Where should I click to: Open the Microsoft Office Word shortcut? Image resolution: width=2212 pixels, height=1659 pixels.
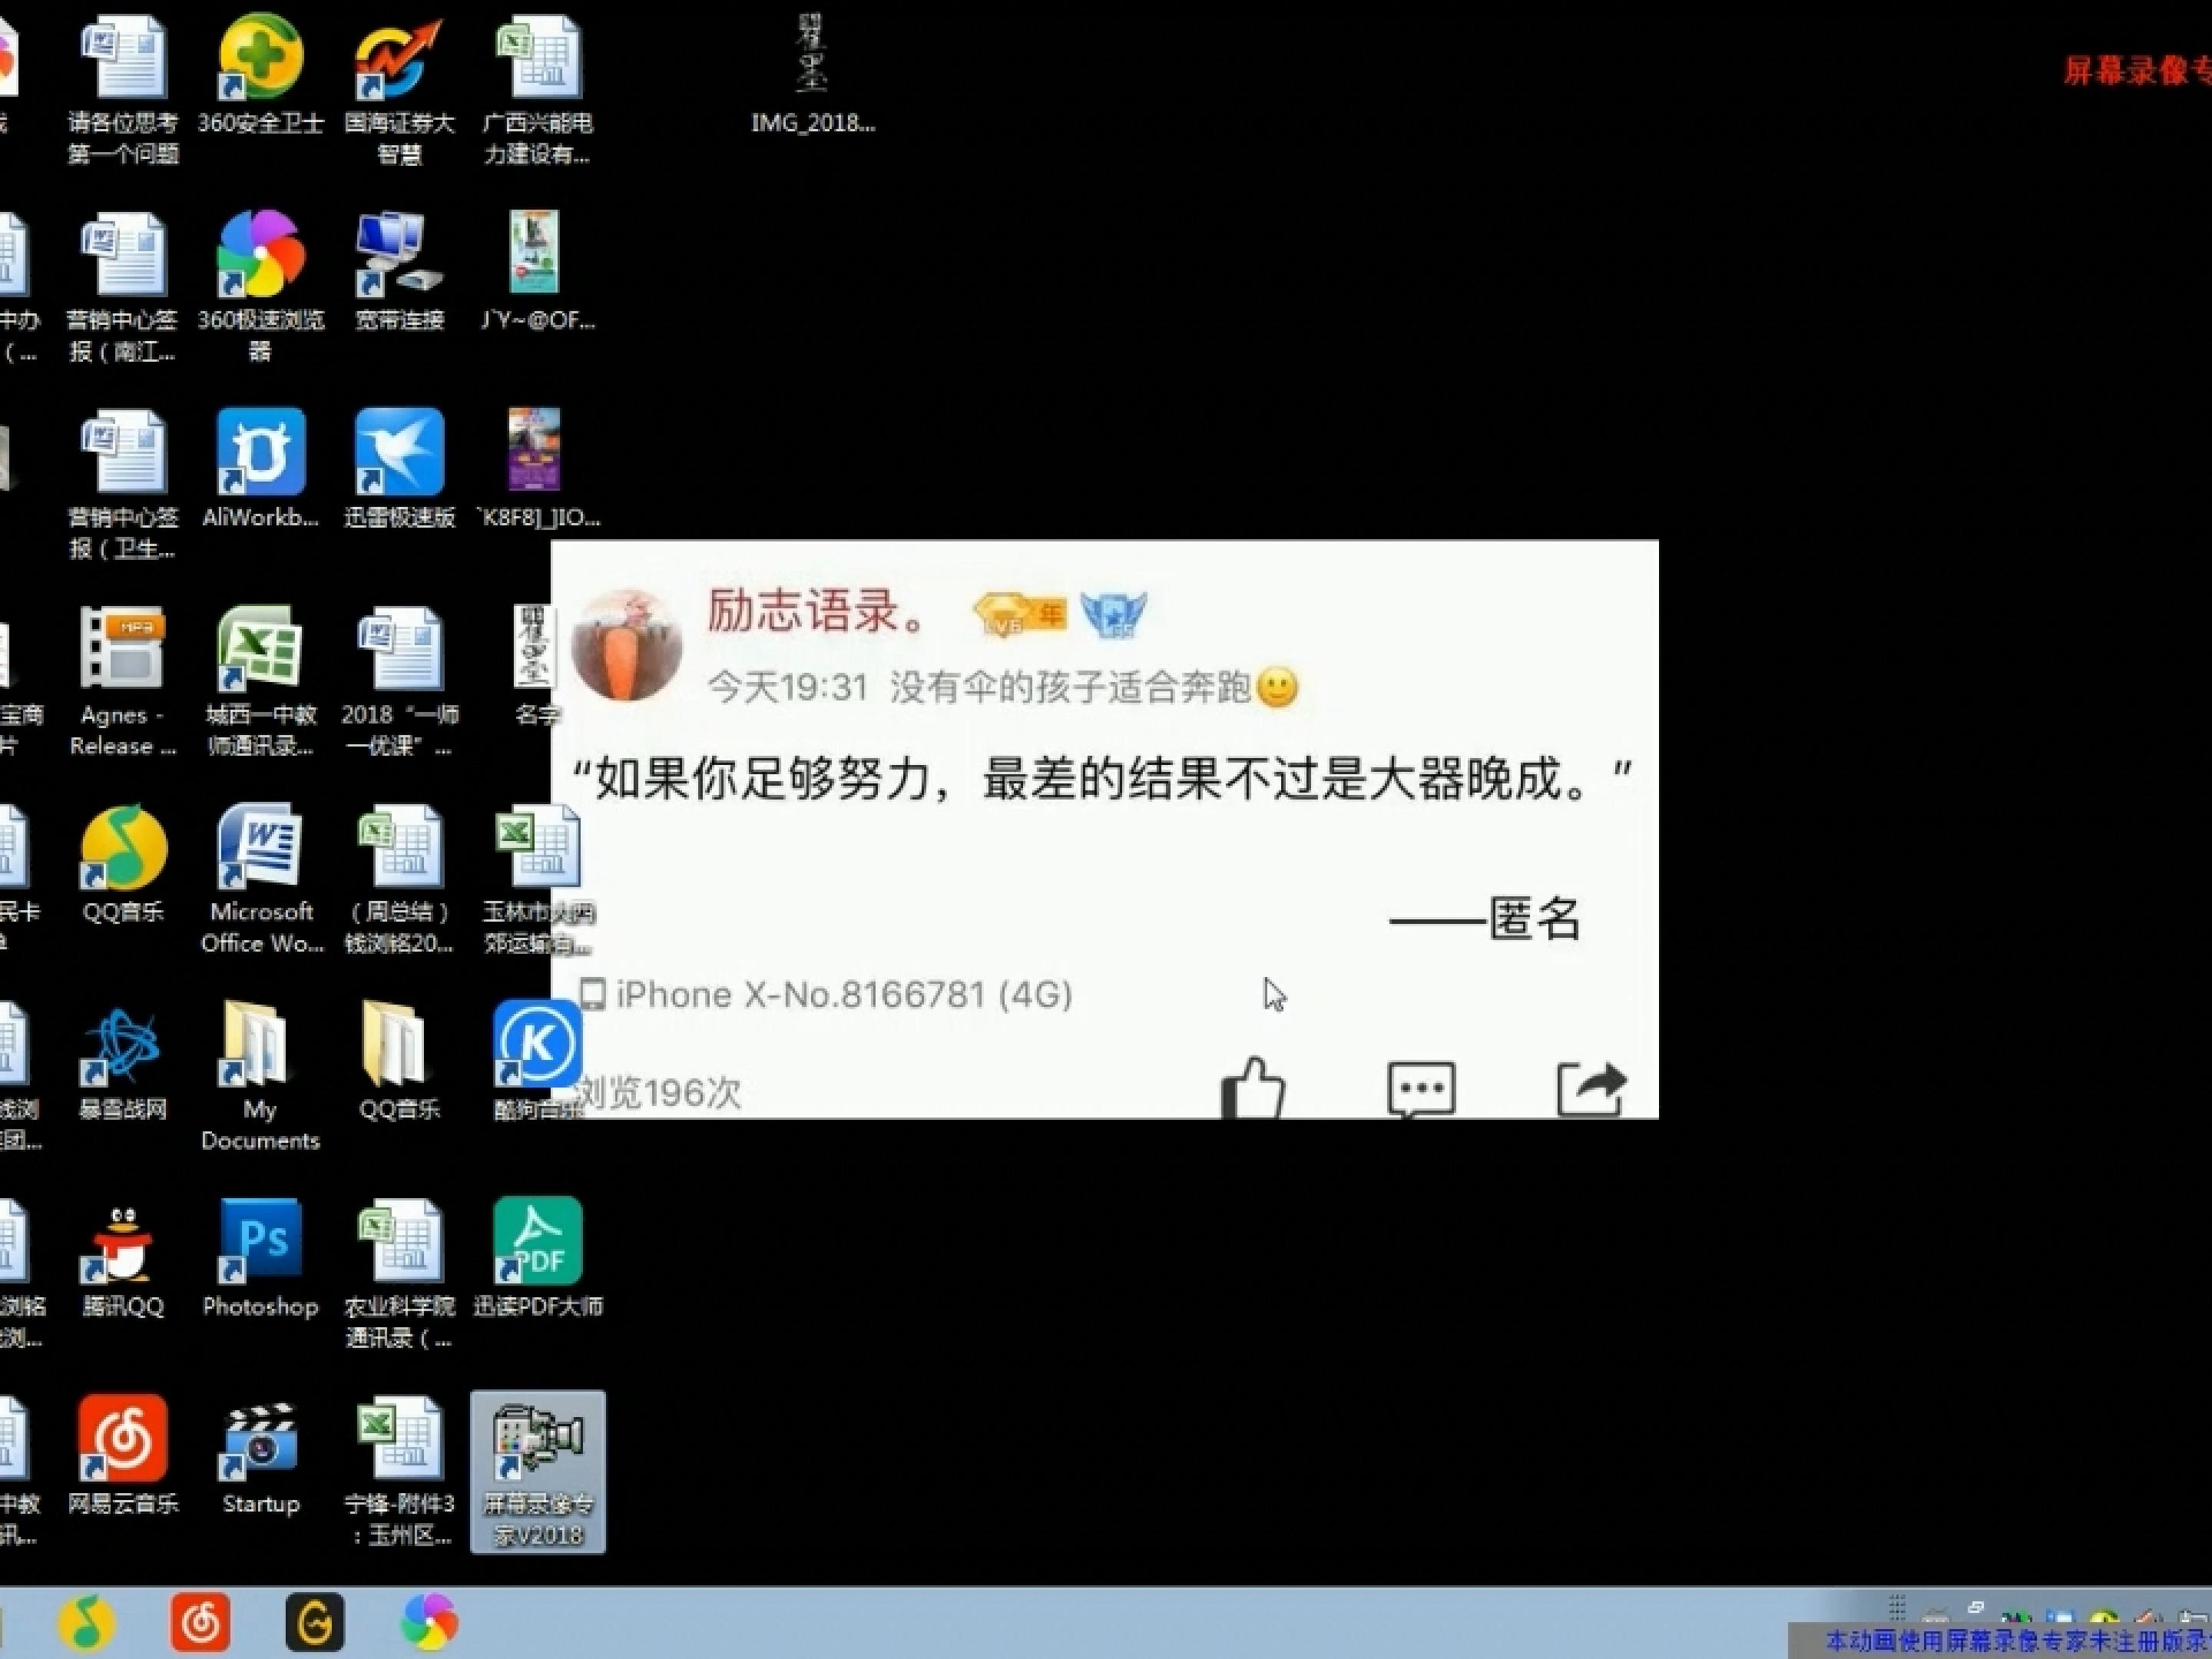tap(262, 878)
